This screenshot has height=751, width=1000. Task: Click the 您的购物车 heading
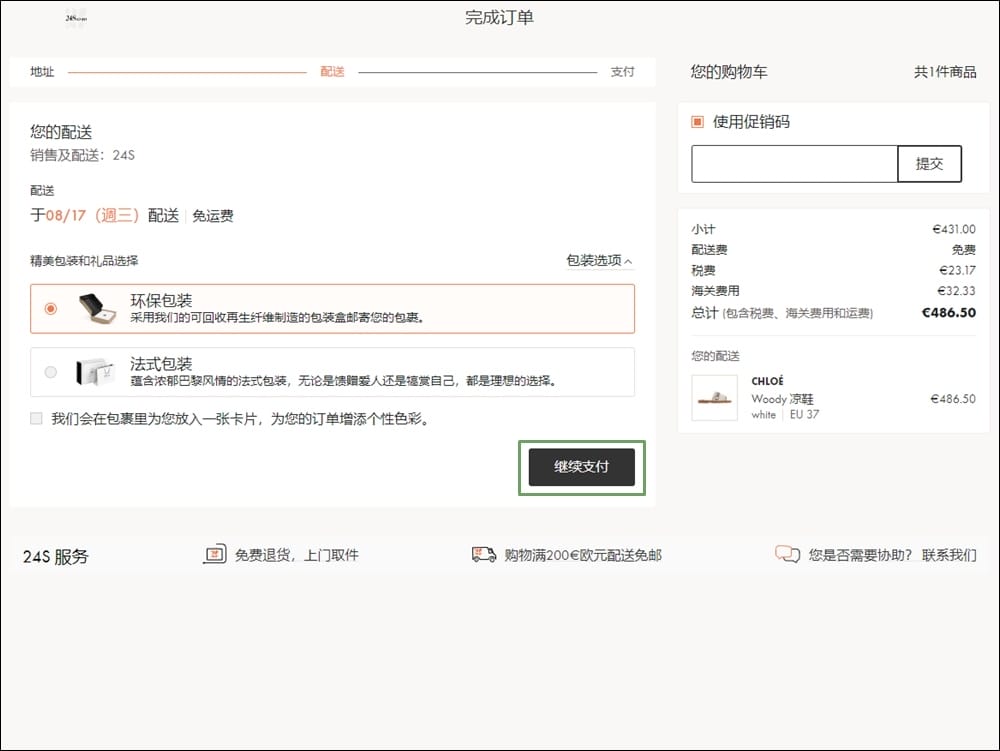coord(729,71)
